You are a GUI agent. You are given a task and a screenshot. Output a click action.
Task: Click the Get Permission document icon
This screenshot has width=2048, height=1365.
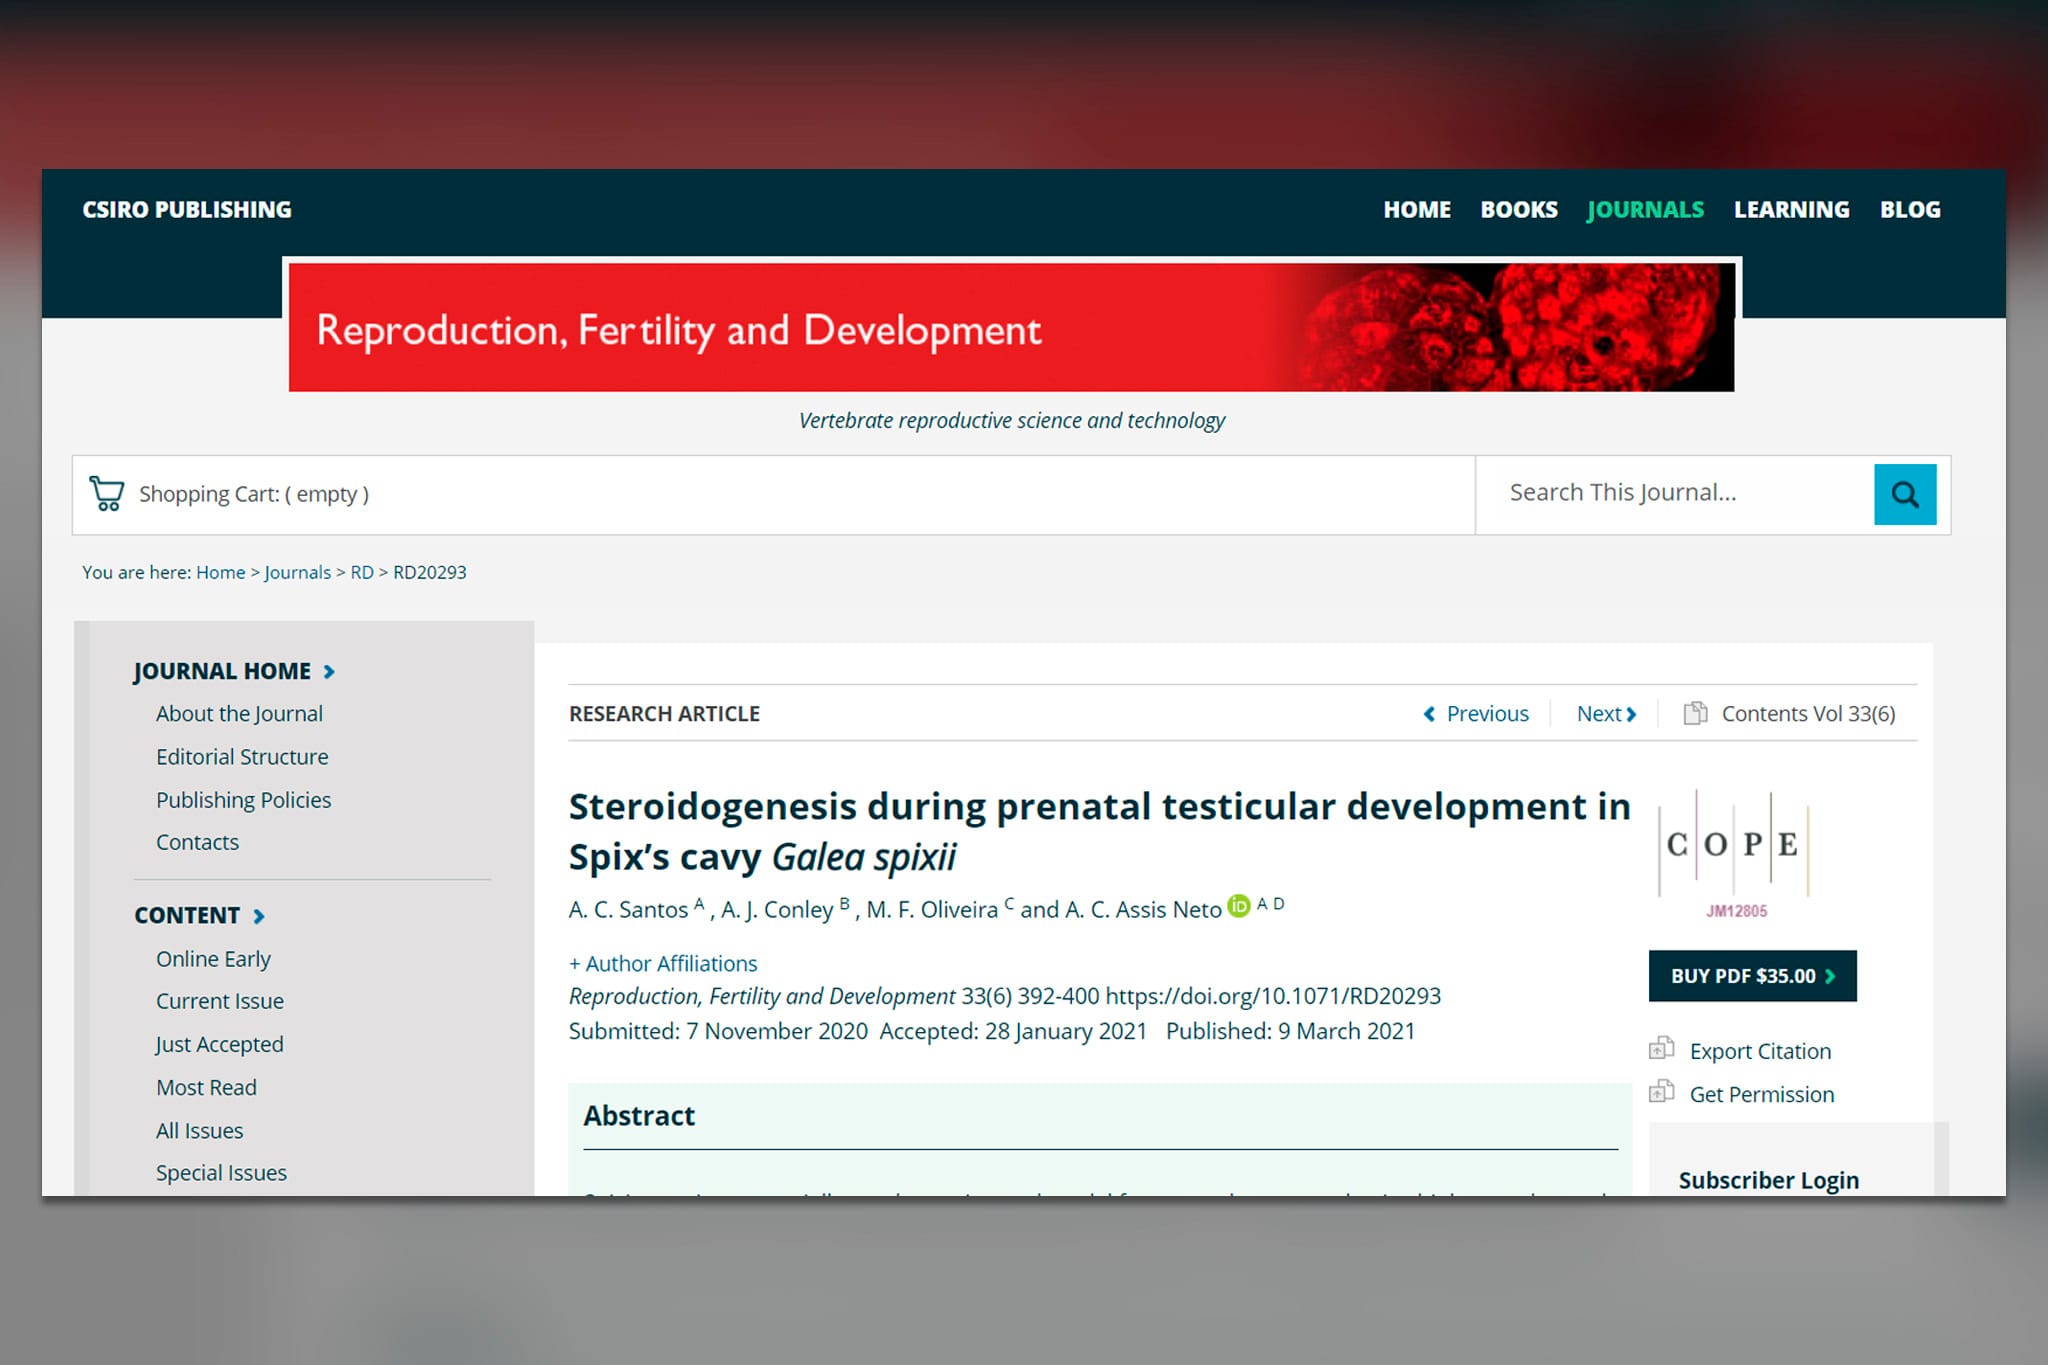1661,1091
